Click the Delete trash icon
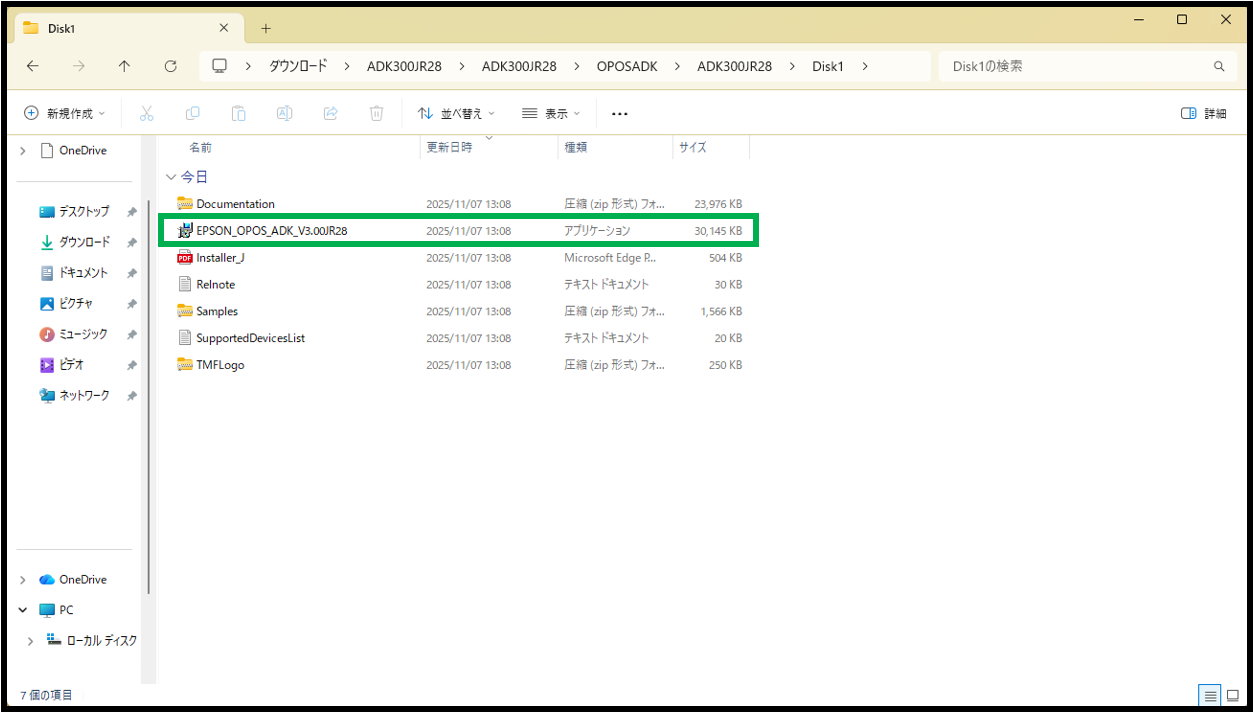Screen dimensions: 1253x712 (x=376, y=114)
